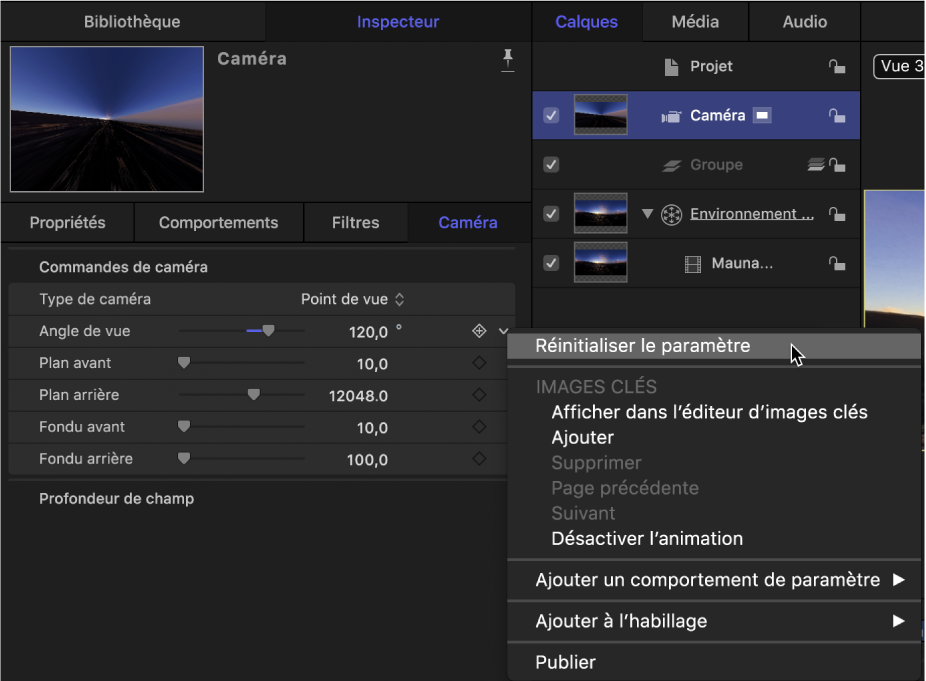The image size is (926, 681).
Task: Switch to the Média tab
Action: (x=694, y=21)
